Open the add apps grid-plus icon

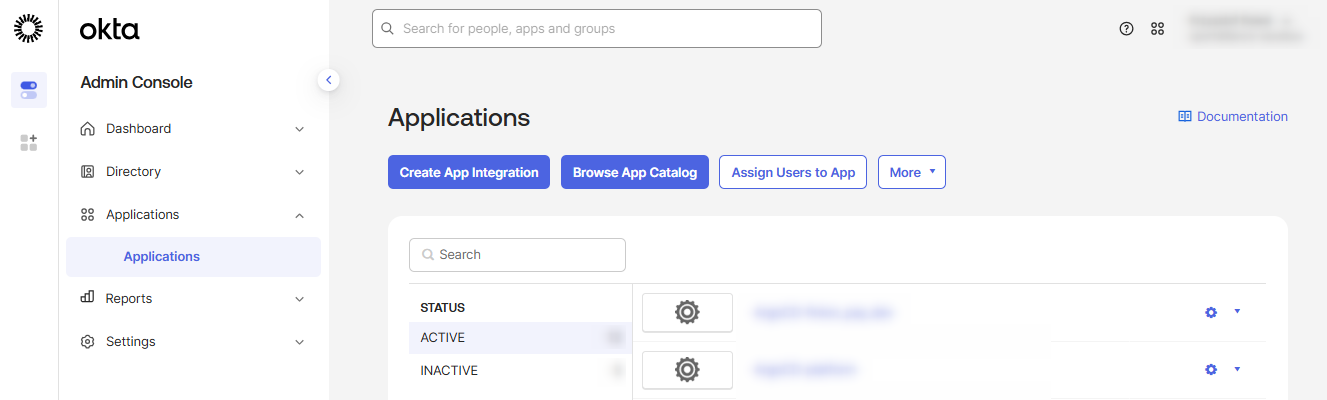(x=29, y=143)
